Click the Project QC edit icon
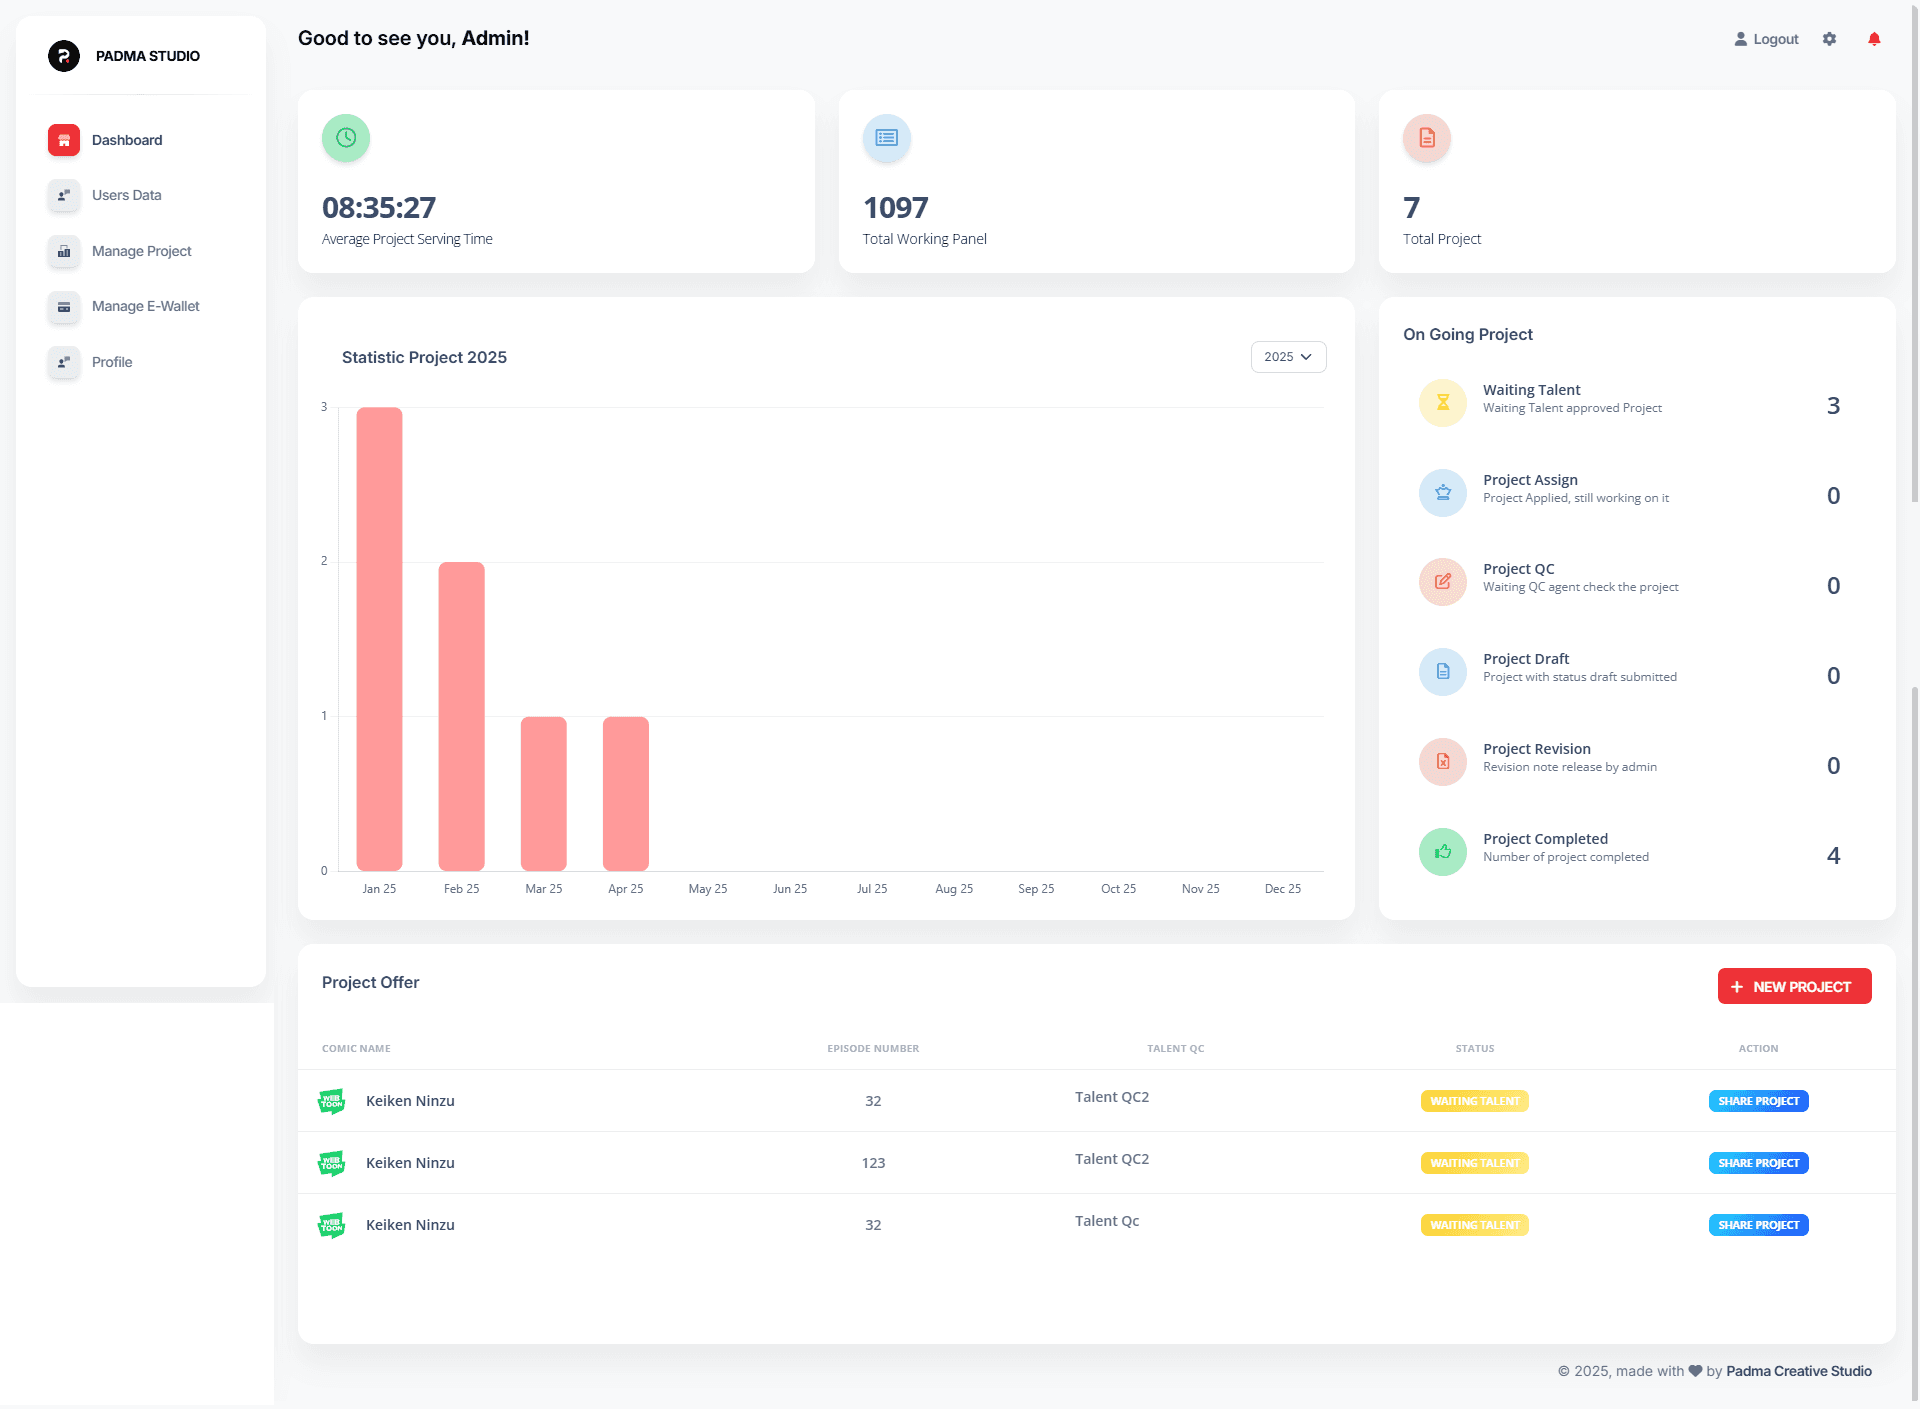1920x1409 pixels. tap(1442, 582)
